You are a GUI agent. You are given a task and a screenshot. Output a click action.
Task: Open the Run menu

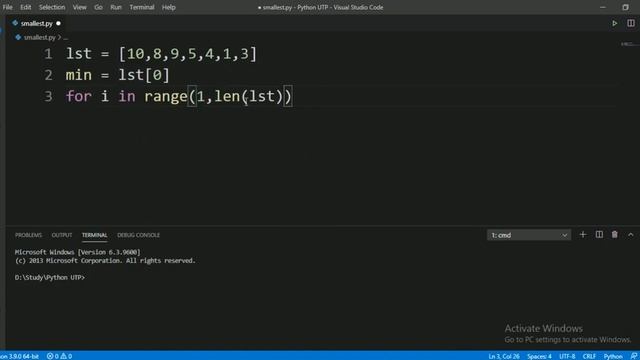click(116, 7)
